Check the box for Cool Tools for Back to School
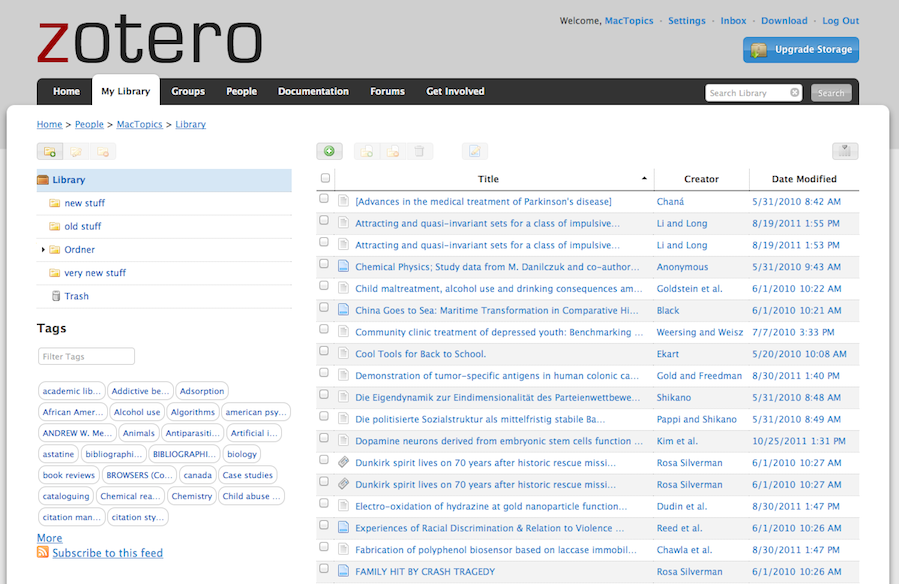Image resolution: width=899 pixels, height=584 pixels. pyautogui.click(x=324, y=351)
